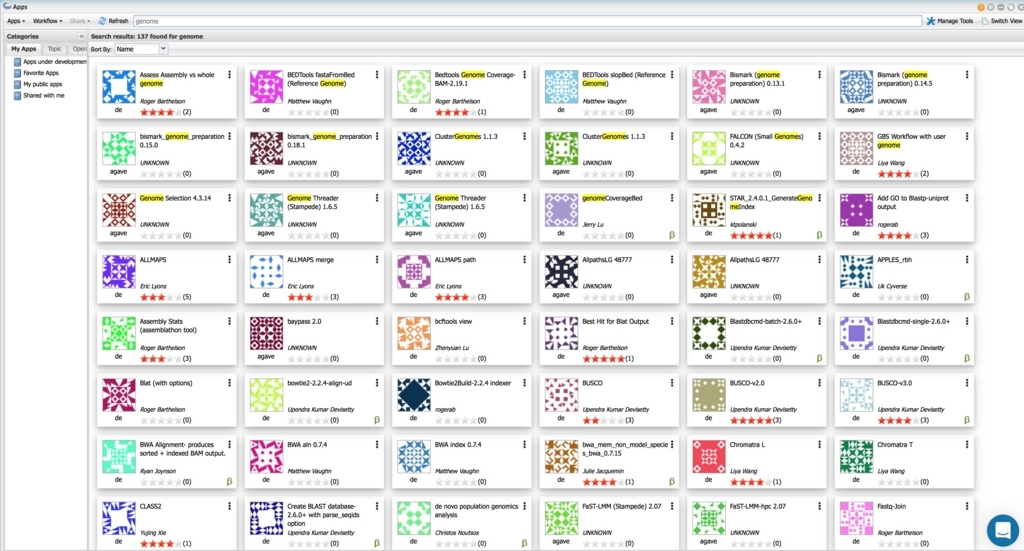Click the Chromatra L app icon
1024x551 pixels.
(709, 456)
